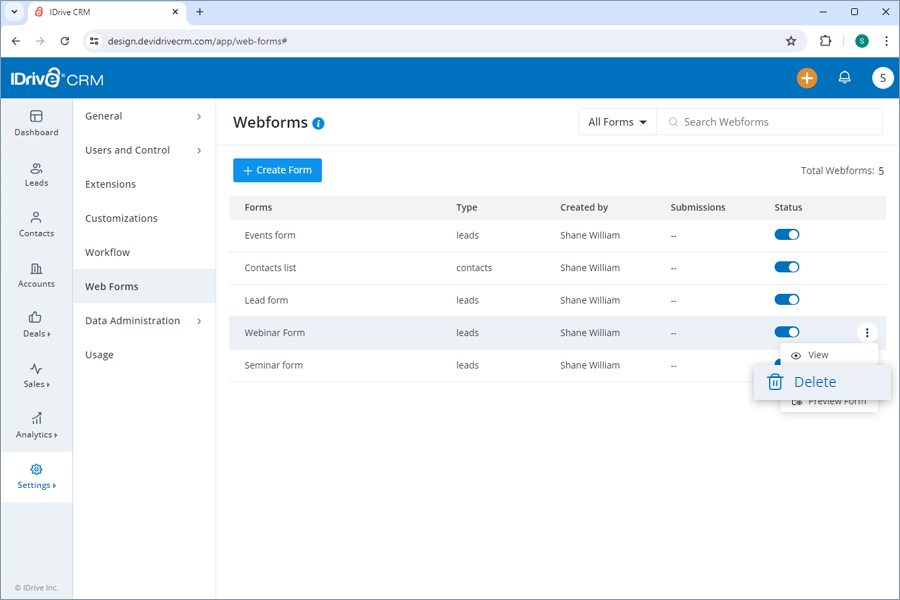This screenshot has width=900, height=600.
Task: Open the three-dot menu on Webinar Form
Action: [867, 332]
